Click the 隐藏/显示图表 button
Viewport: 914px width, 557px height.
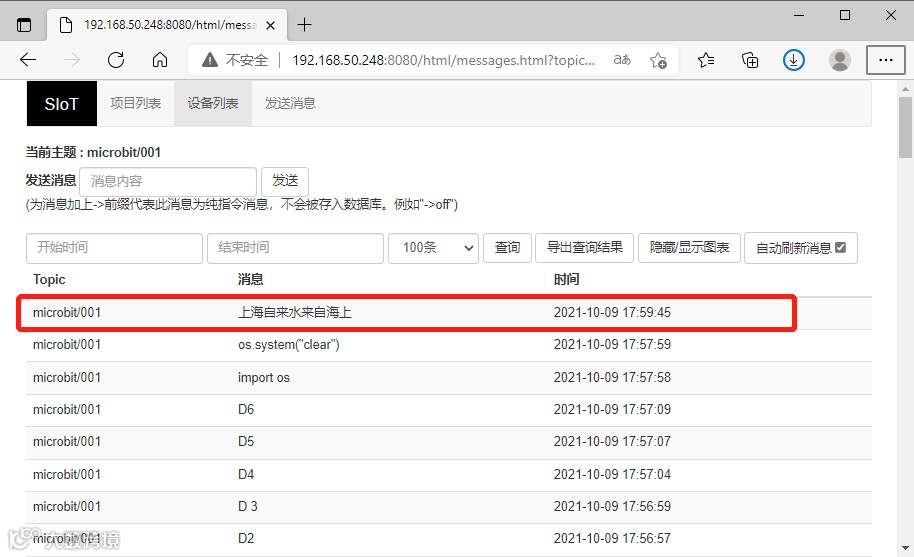(x=690, y=248)
